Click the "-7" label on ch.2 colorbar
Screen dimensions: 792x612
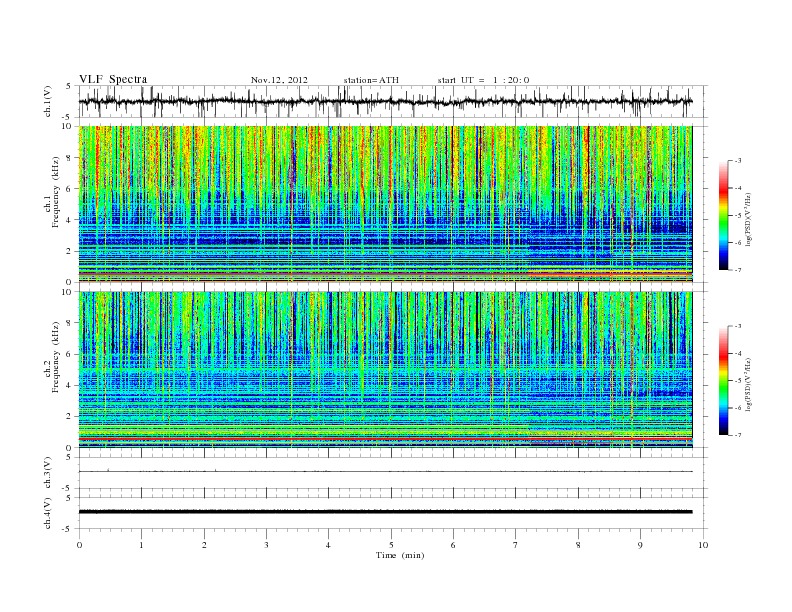click(x=738, y=435)
